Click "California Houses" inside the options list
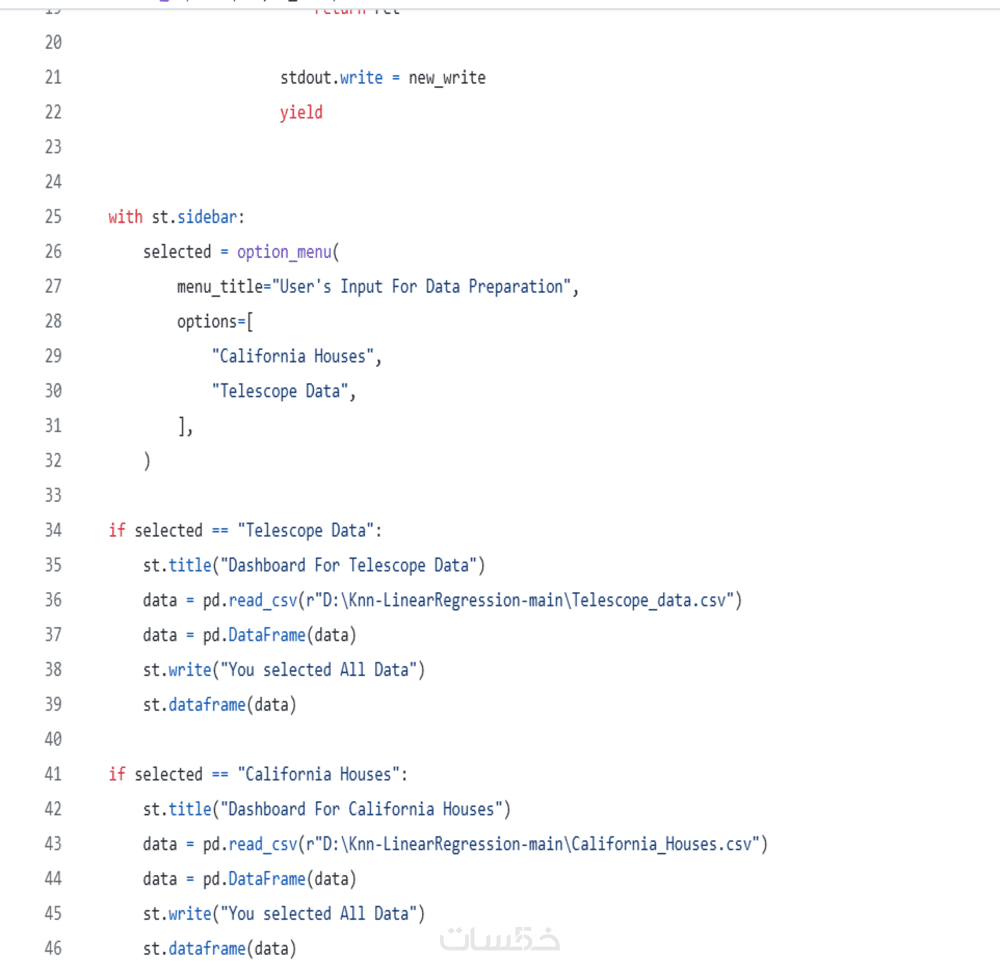 pyautogui.click(x=297, y=356)
